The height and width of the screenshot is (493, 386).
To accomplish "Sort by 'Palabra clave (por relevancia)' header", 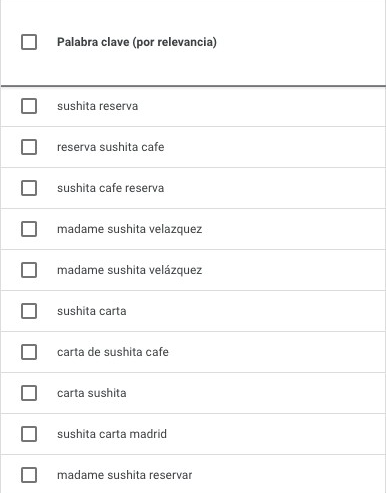I will [137, 42].
